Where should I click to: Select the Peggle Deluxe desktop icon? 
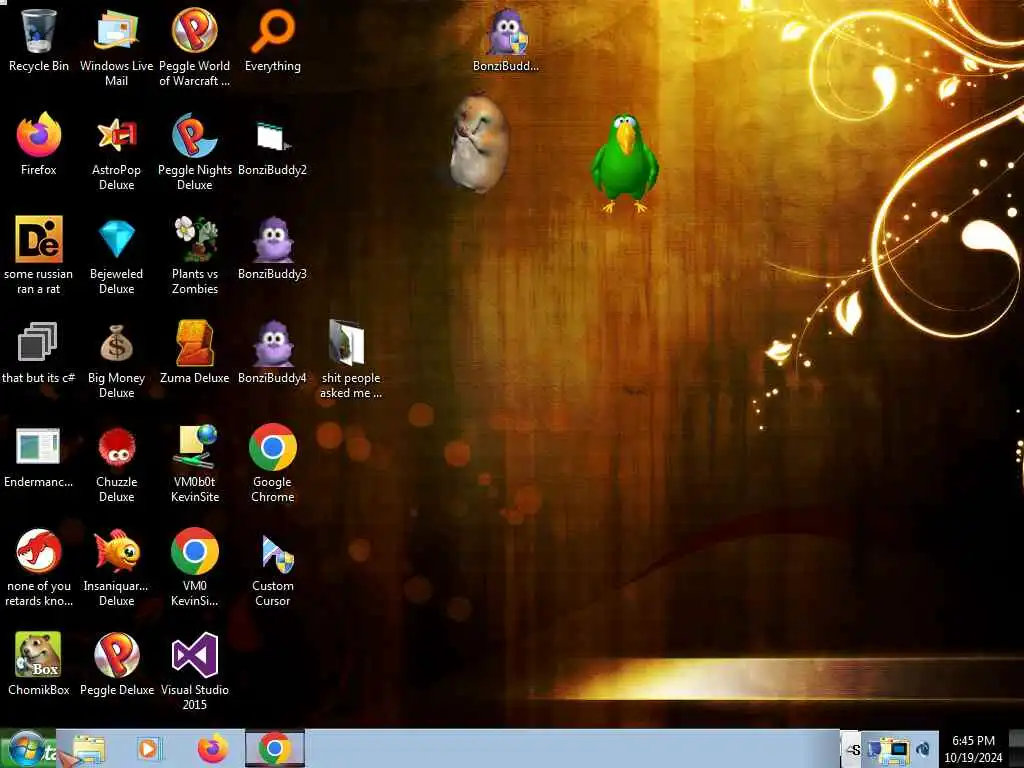pyautogui.click(x=116, y=664)
